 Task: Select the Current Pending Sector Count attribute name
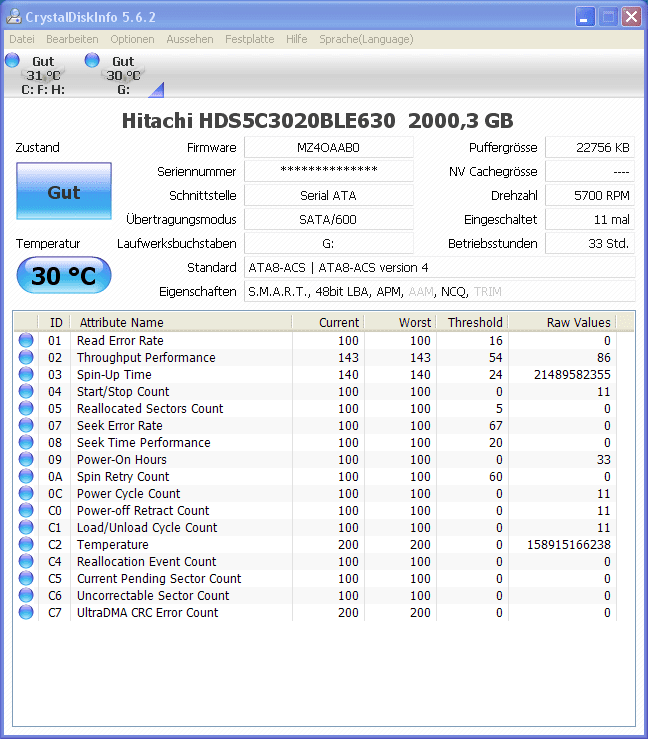click(159, 579)
